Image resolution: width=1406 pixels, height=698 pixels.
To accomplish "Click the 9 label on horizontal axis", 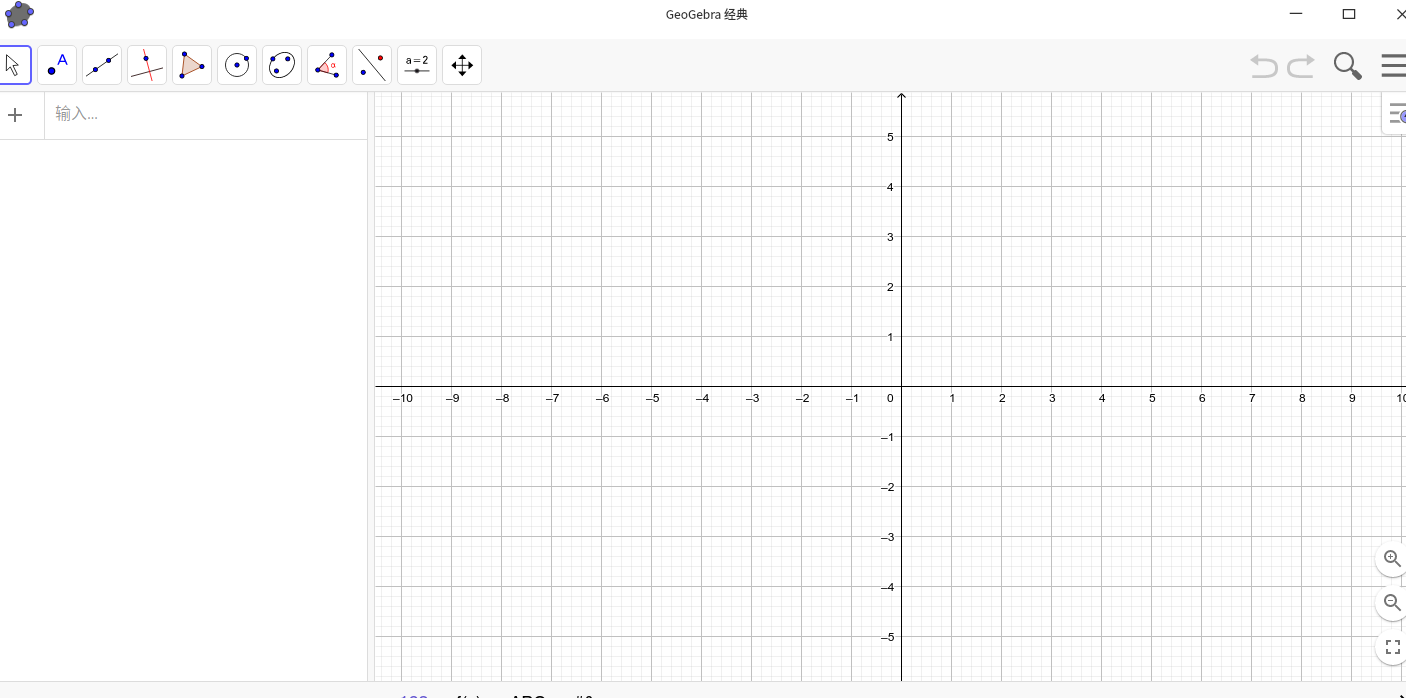I will point(1352,398).
